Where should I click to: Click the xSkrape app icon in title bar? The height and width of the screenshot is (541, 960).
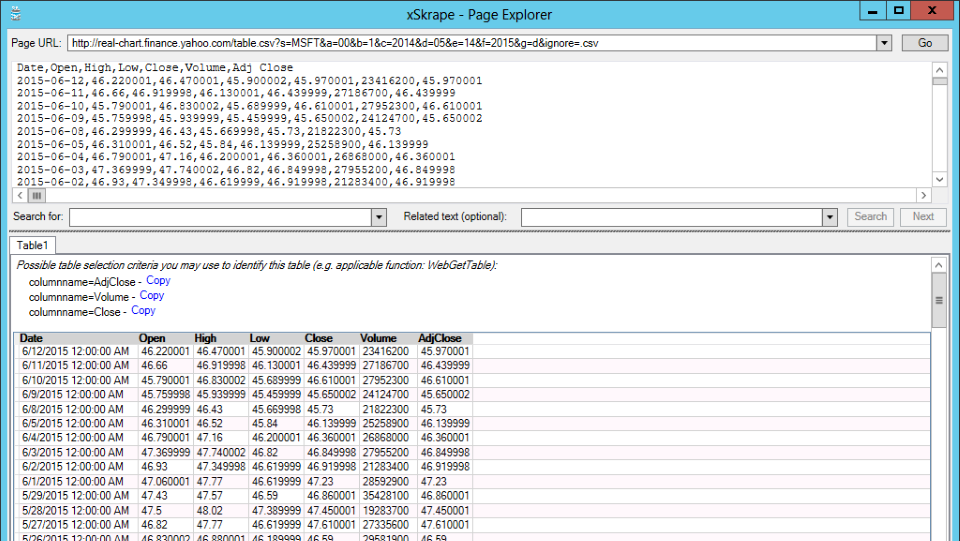16,13
